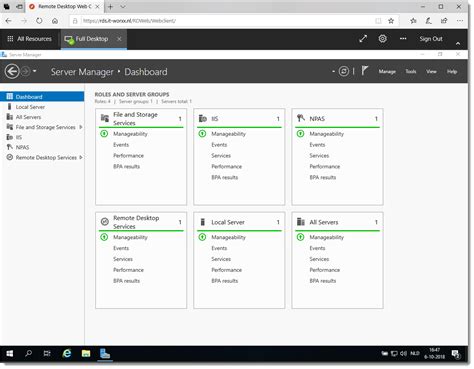Open BPA results in Local Server tile
Viewport: 474px width, 369px height.
225,281
